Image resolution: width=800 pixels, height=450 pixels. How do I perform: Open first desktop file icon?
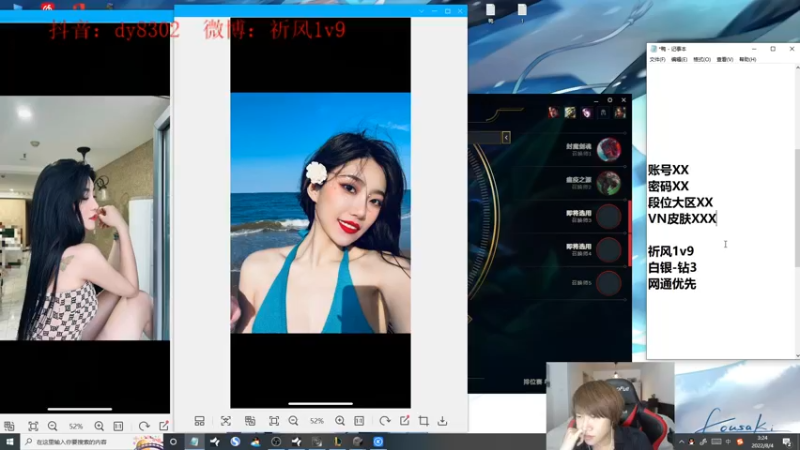(x=490, y=13)
